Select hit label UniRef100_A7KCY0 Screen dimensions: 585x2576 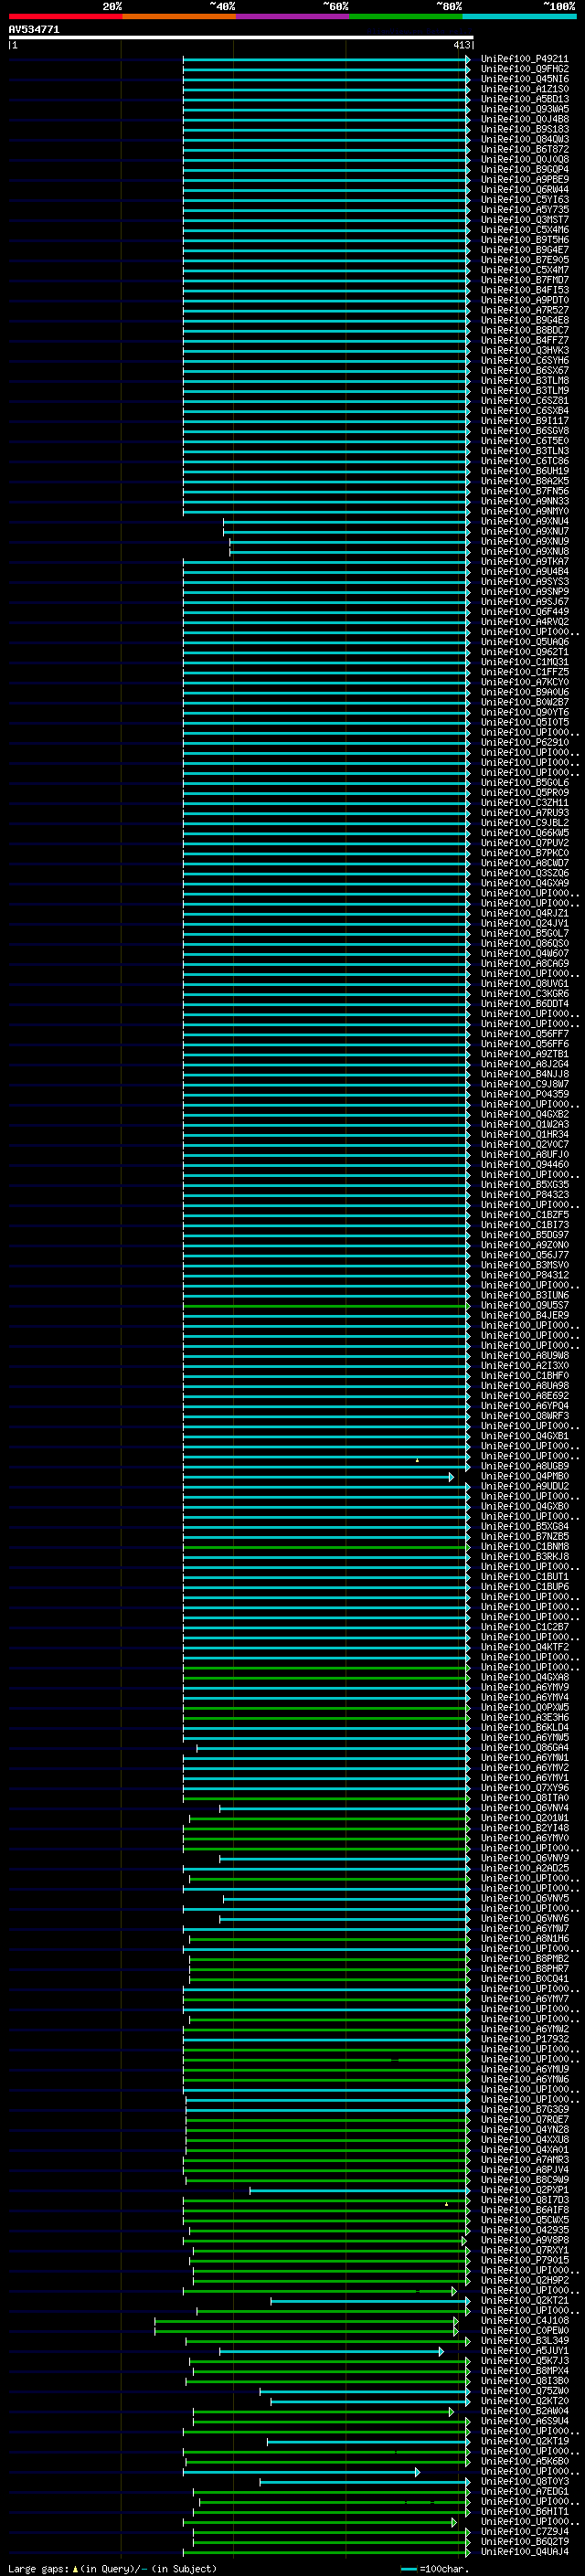[x=524, y=682]
